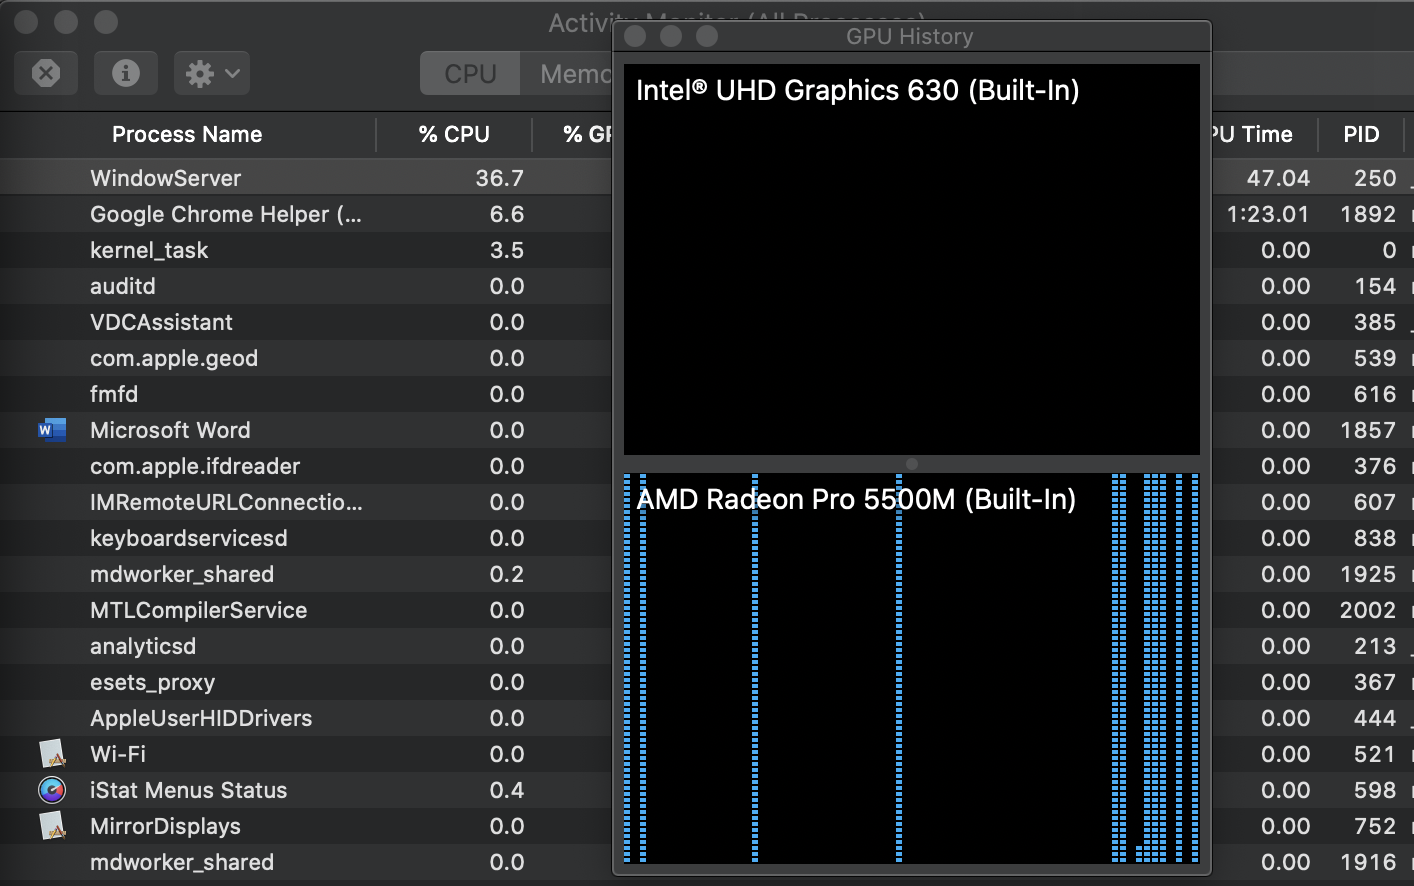Select the analyticsd process name
Screen dimensions: 1414x886
coord(143,646)
